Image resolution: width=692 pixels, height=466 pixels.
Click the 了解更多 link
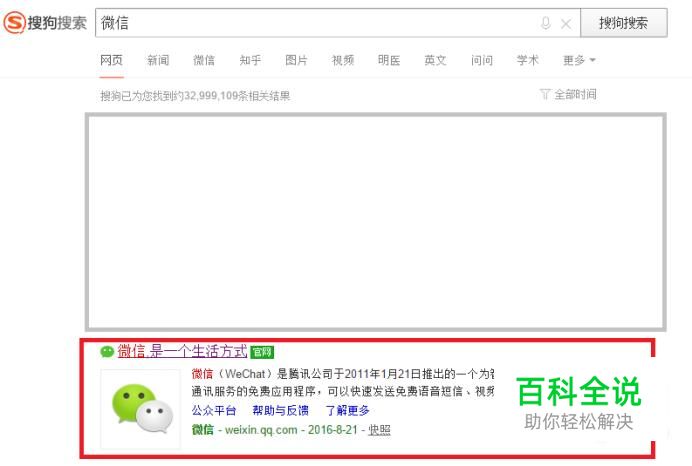(347, 410)
